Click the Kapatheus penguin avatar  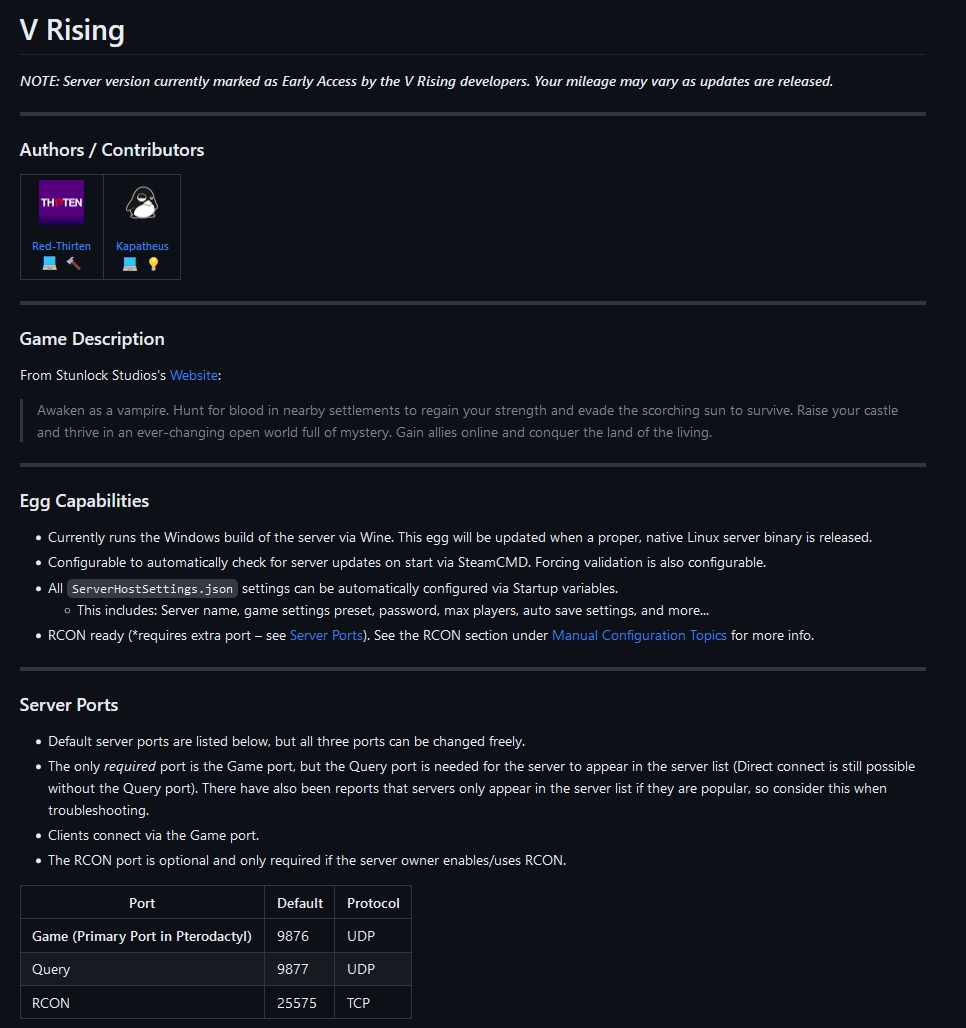point(142,203)
